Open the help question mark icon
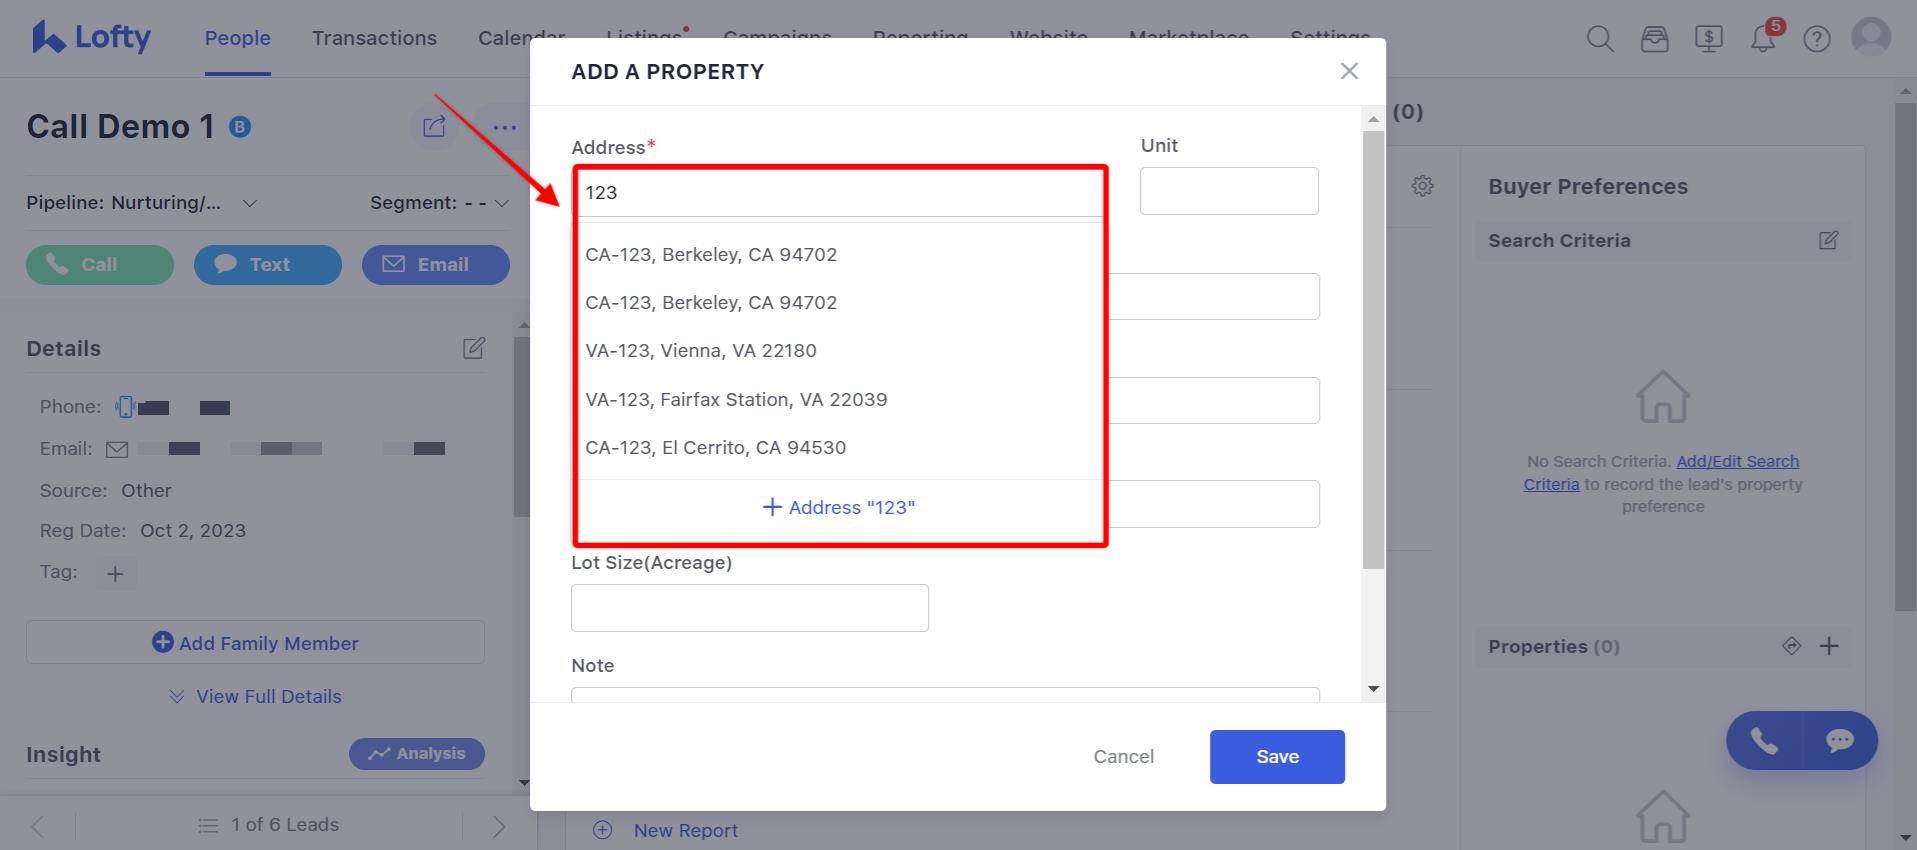The width and height of the screenshot is (1917, 850). [1816, 39]
